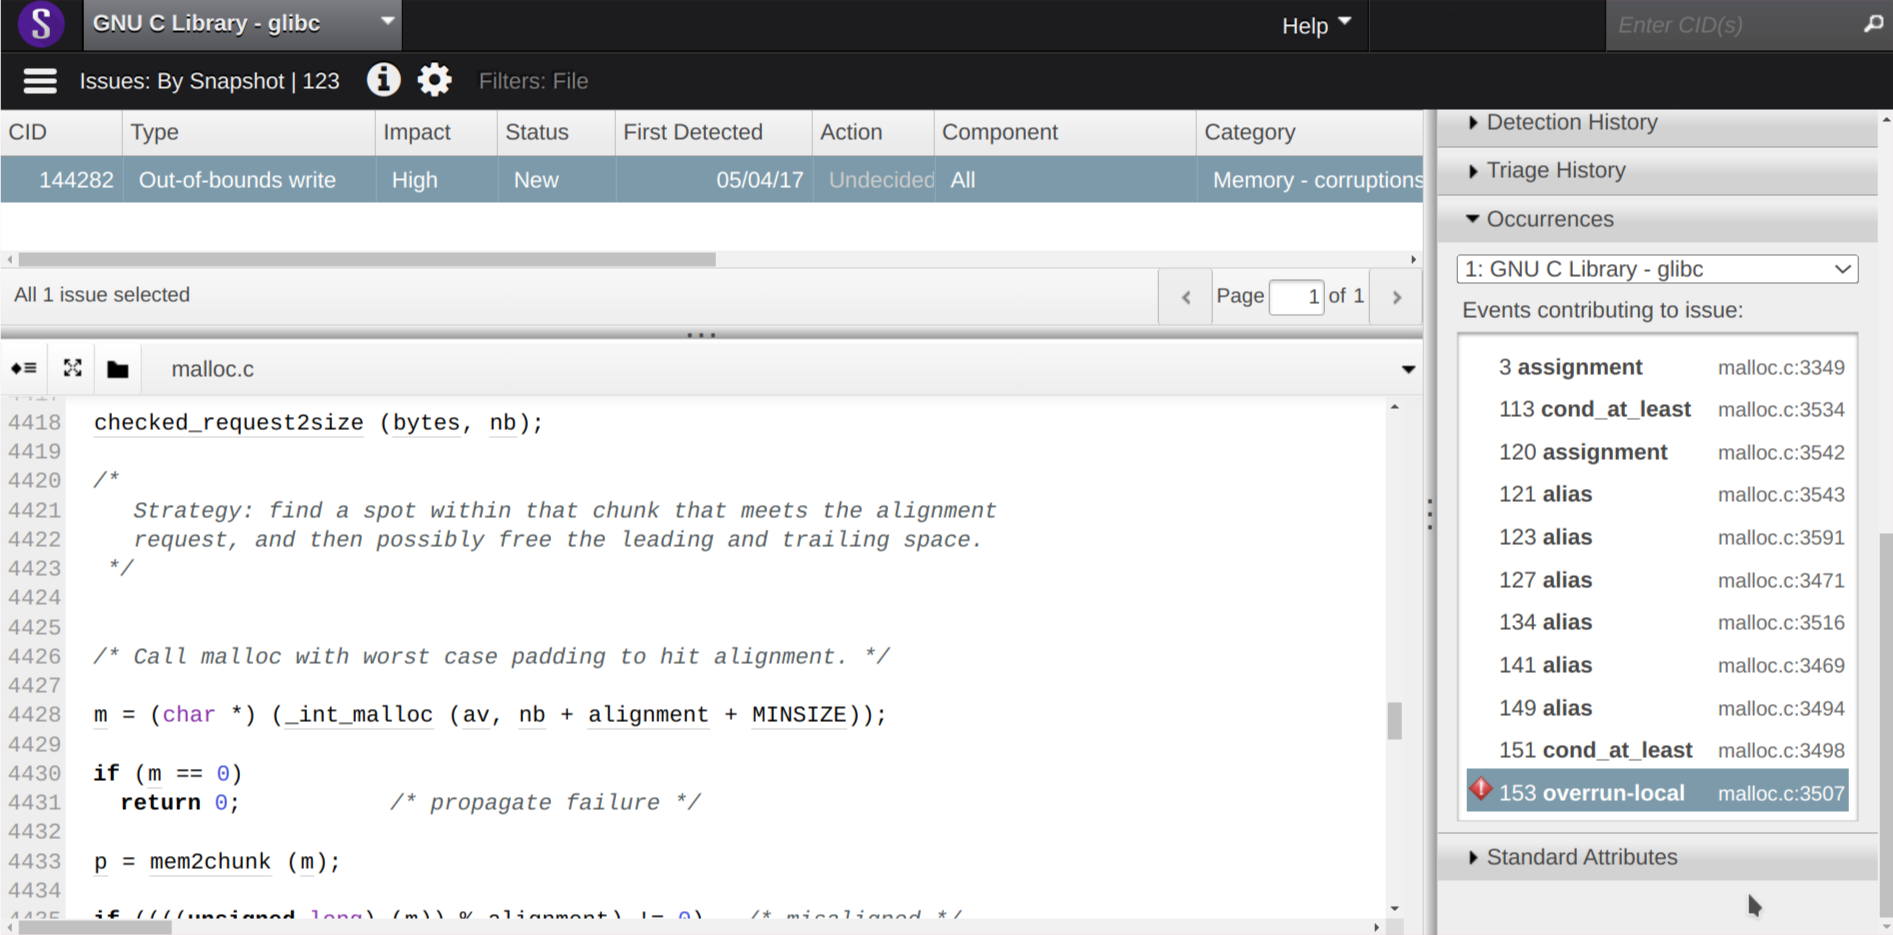
Task: Open occurrences stream dropdown
Action: [x=1657, y=269]
